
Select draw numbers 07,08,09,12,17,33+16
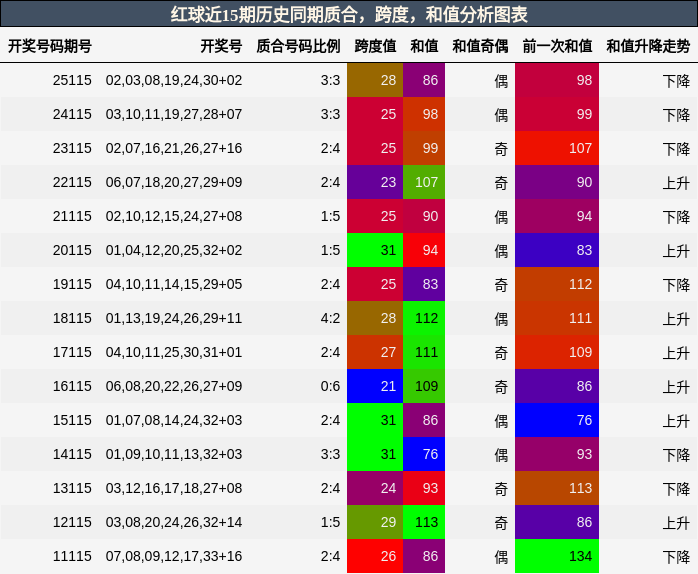(x=174, y=556)
